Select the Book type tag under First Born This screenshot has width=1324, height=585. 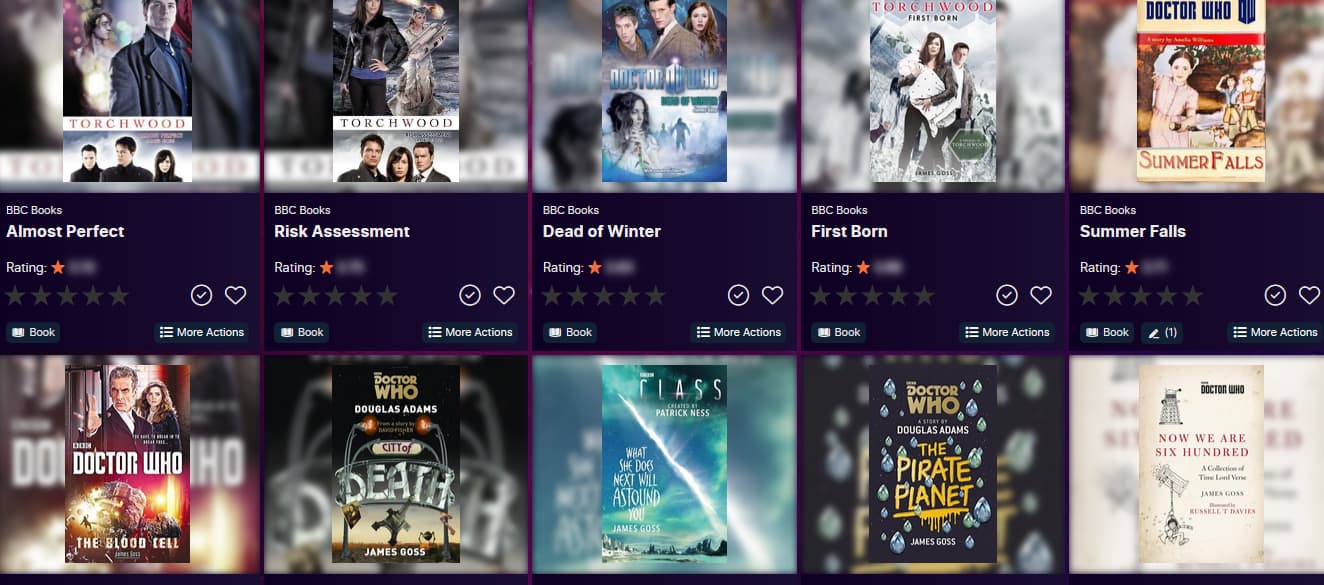click(x=838, y=332)
